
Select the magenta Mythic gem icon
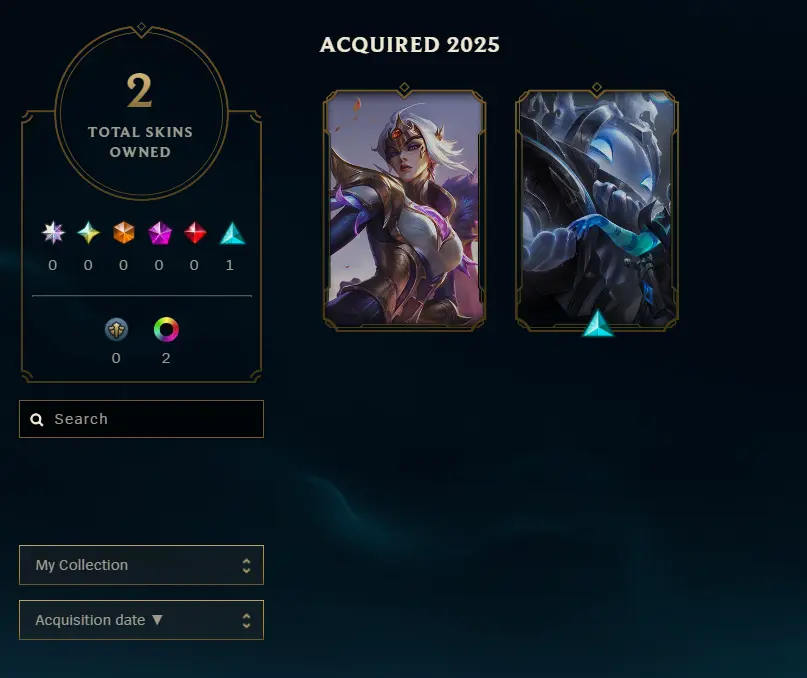point(160,233)
